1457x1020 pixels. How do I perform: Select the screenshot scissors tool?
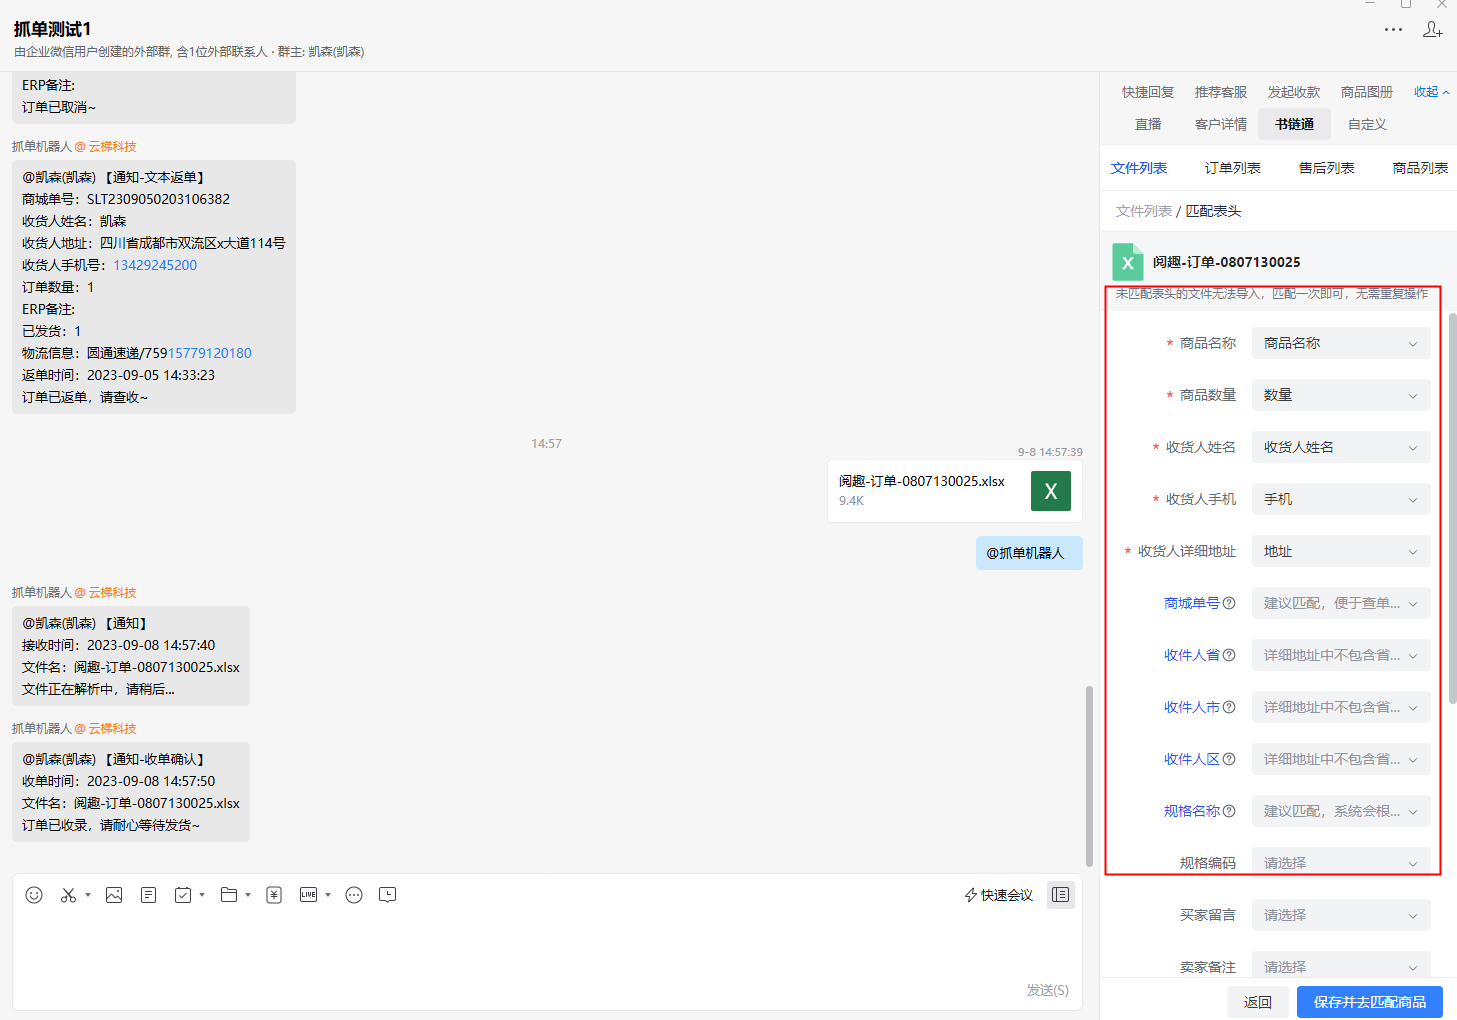[x=68, y=895]
